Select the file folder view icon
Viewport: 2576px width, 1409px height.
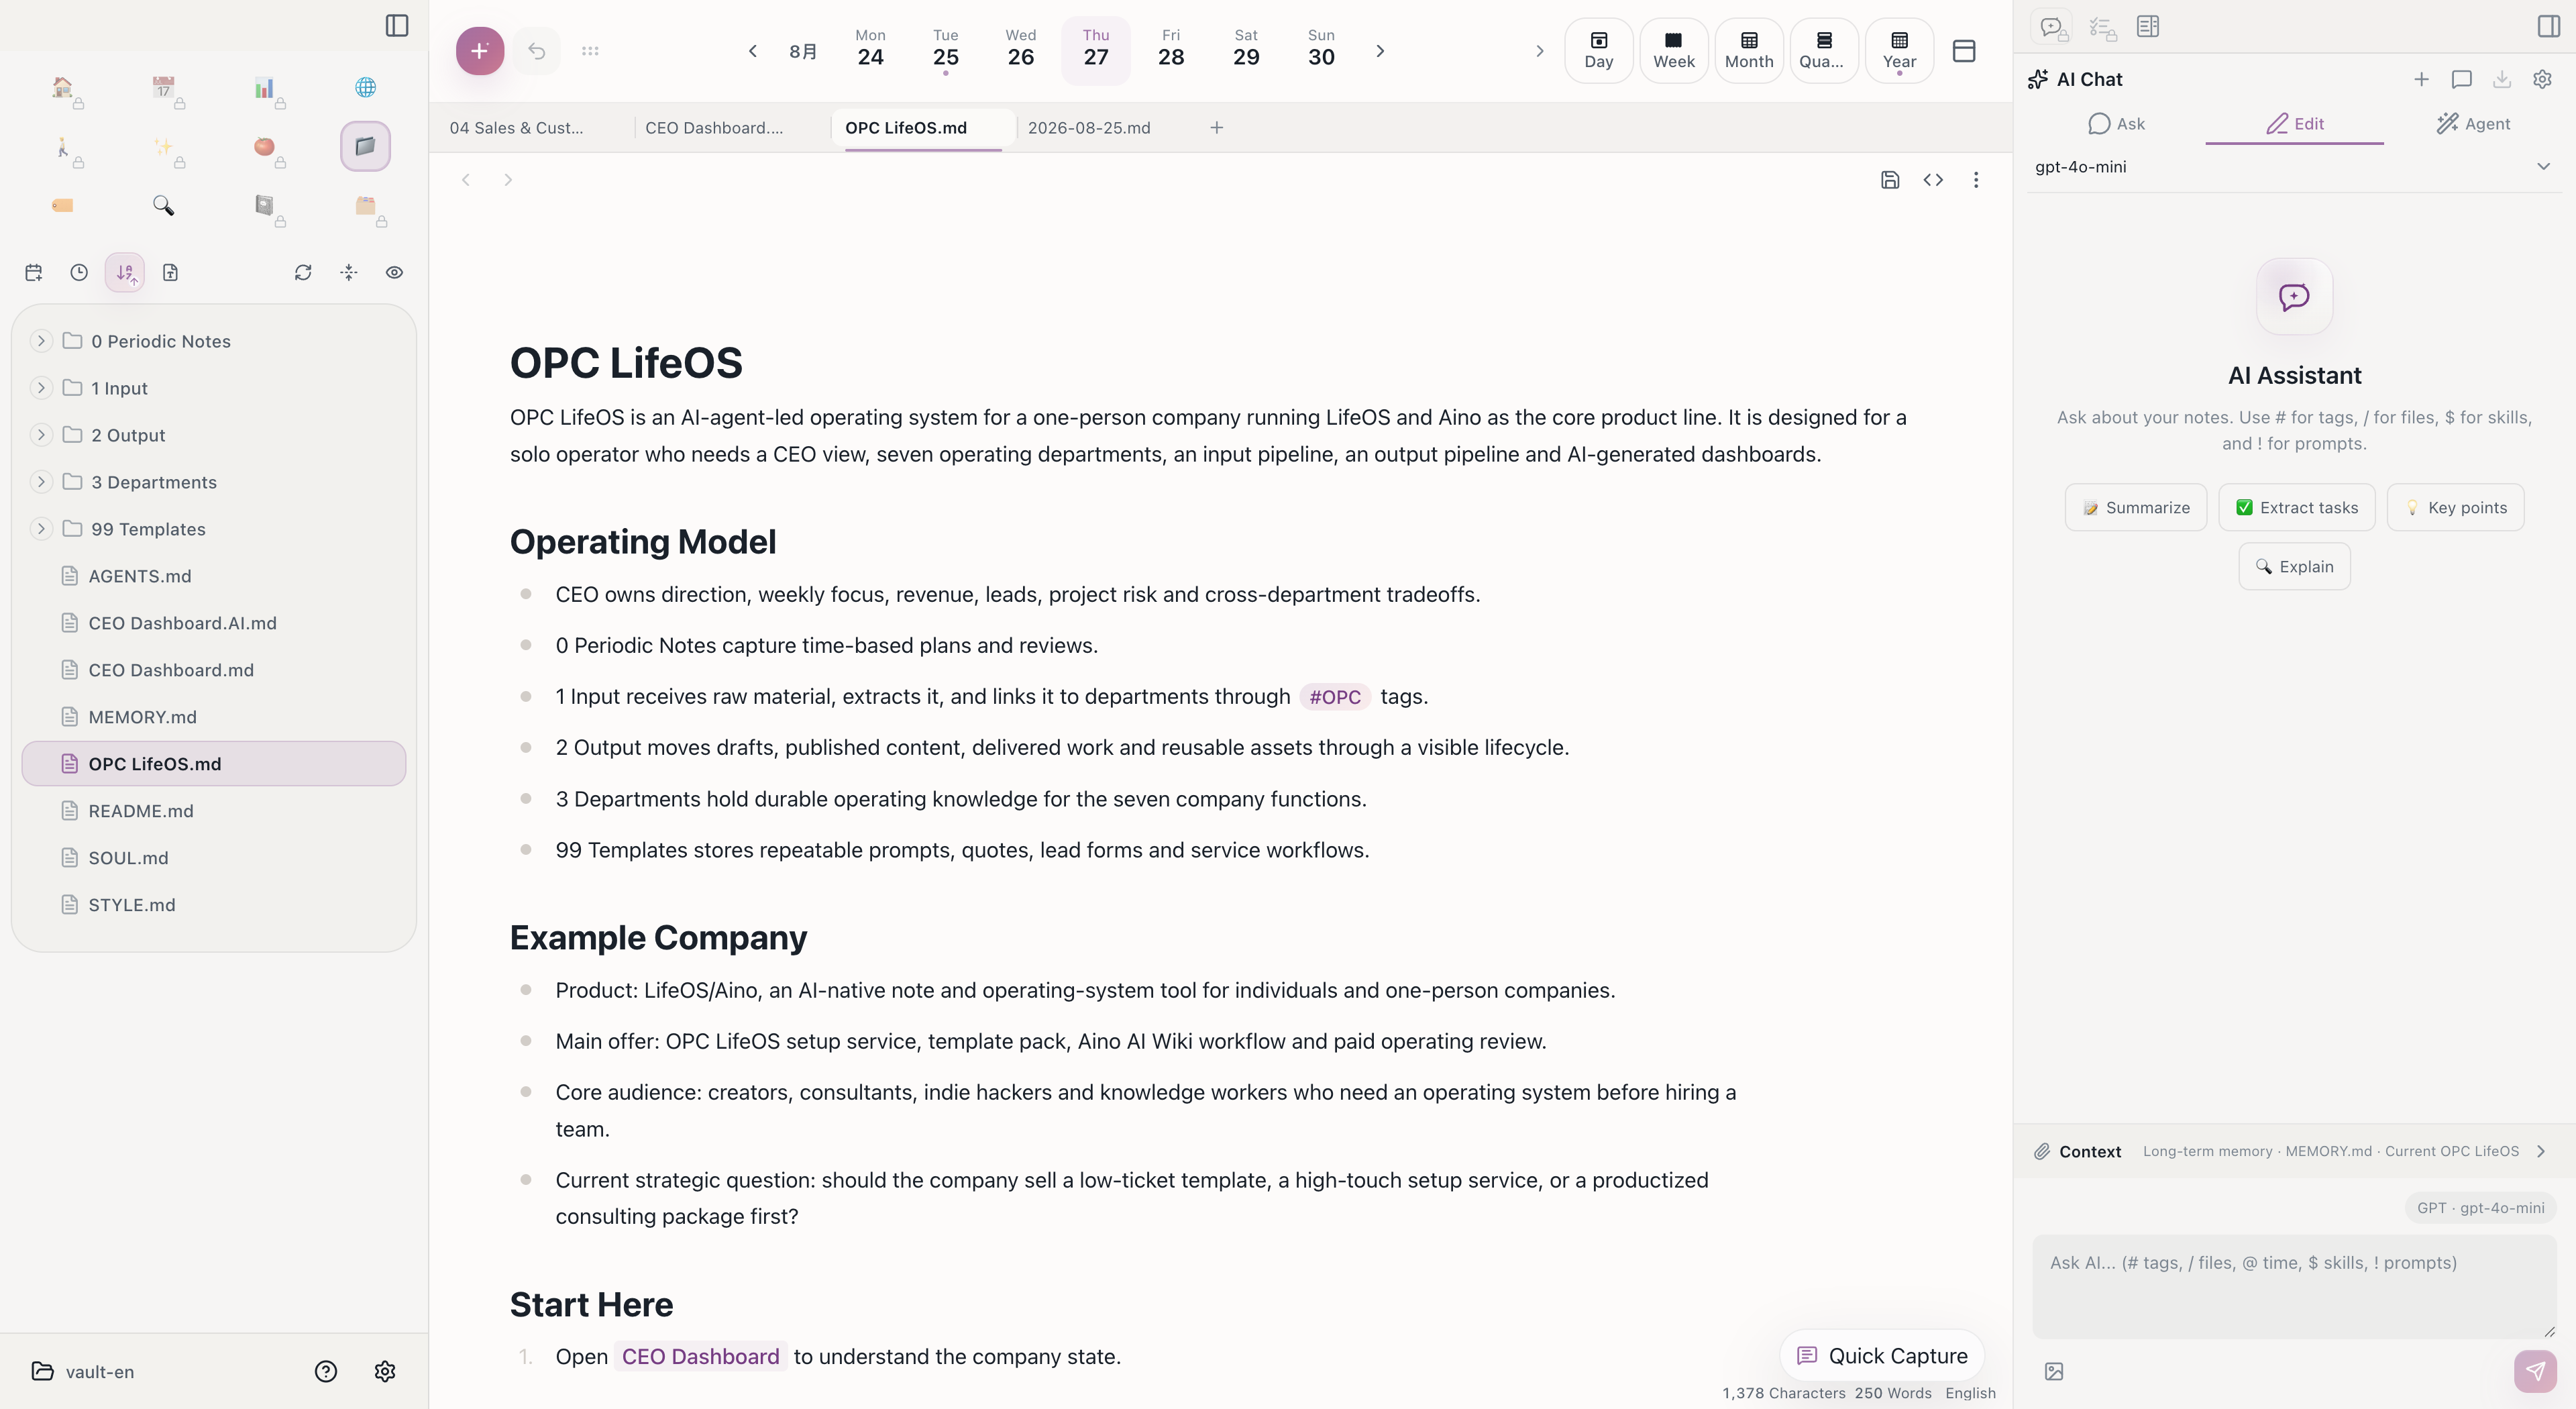coord(366,147)
